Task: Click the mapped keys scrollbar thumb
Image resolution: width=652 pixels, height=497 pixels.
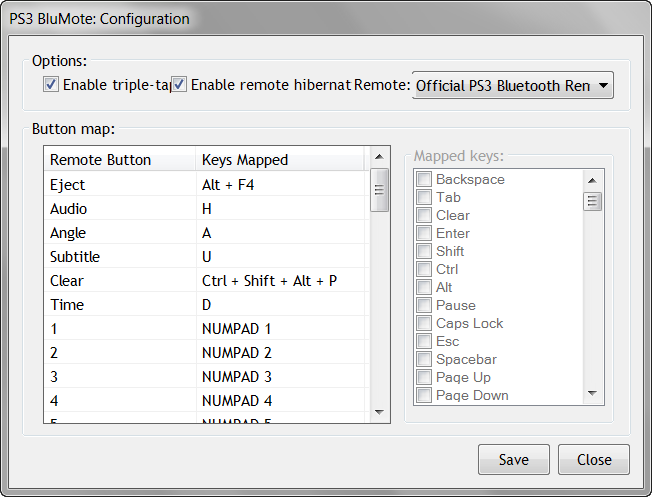Action: click(x=593, y=202)
